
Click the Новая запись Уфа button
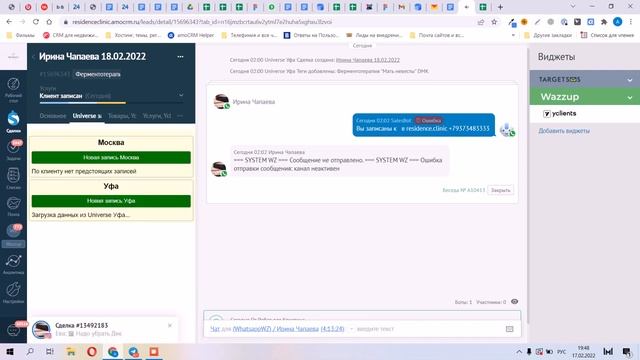tap(111, 201)
